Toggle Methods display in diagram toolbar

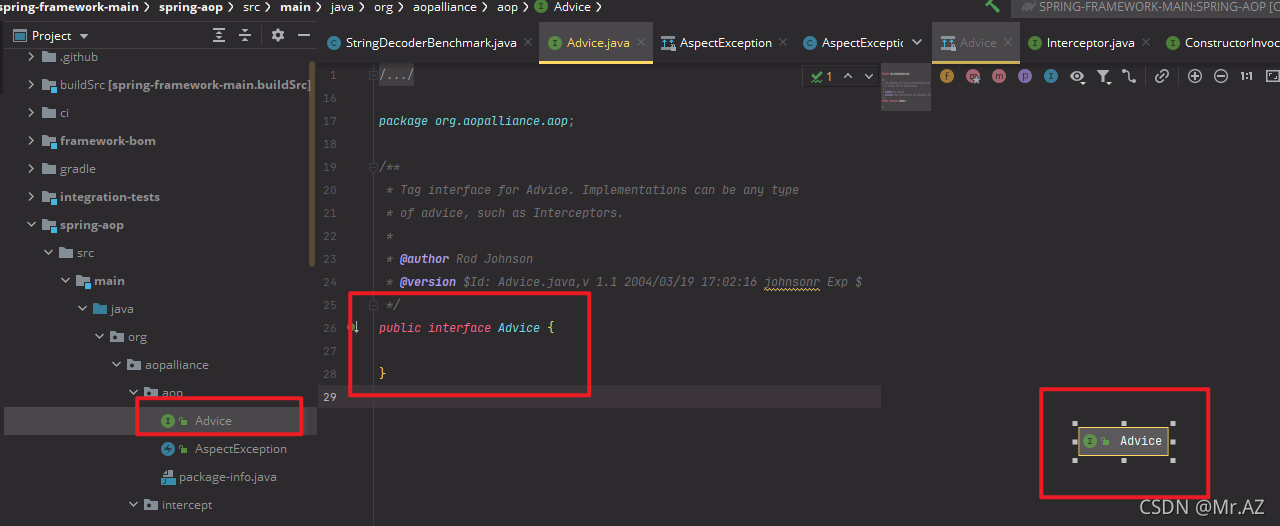999,76
